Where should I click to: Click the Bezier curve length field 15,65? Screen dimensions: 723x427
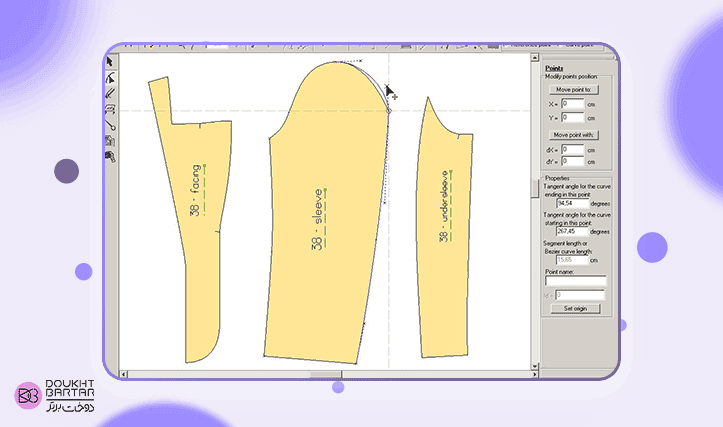coord(573,260)
